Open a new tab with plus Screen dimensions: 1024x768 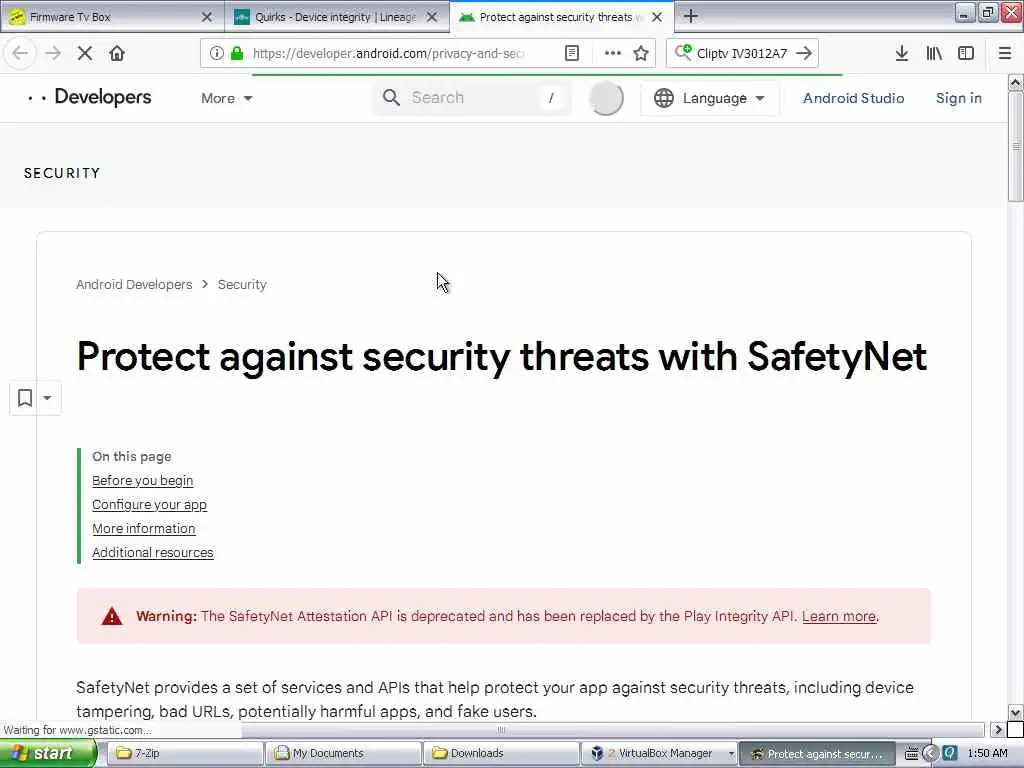pos(691,16)
